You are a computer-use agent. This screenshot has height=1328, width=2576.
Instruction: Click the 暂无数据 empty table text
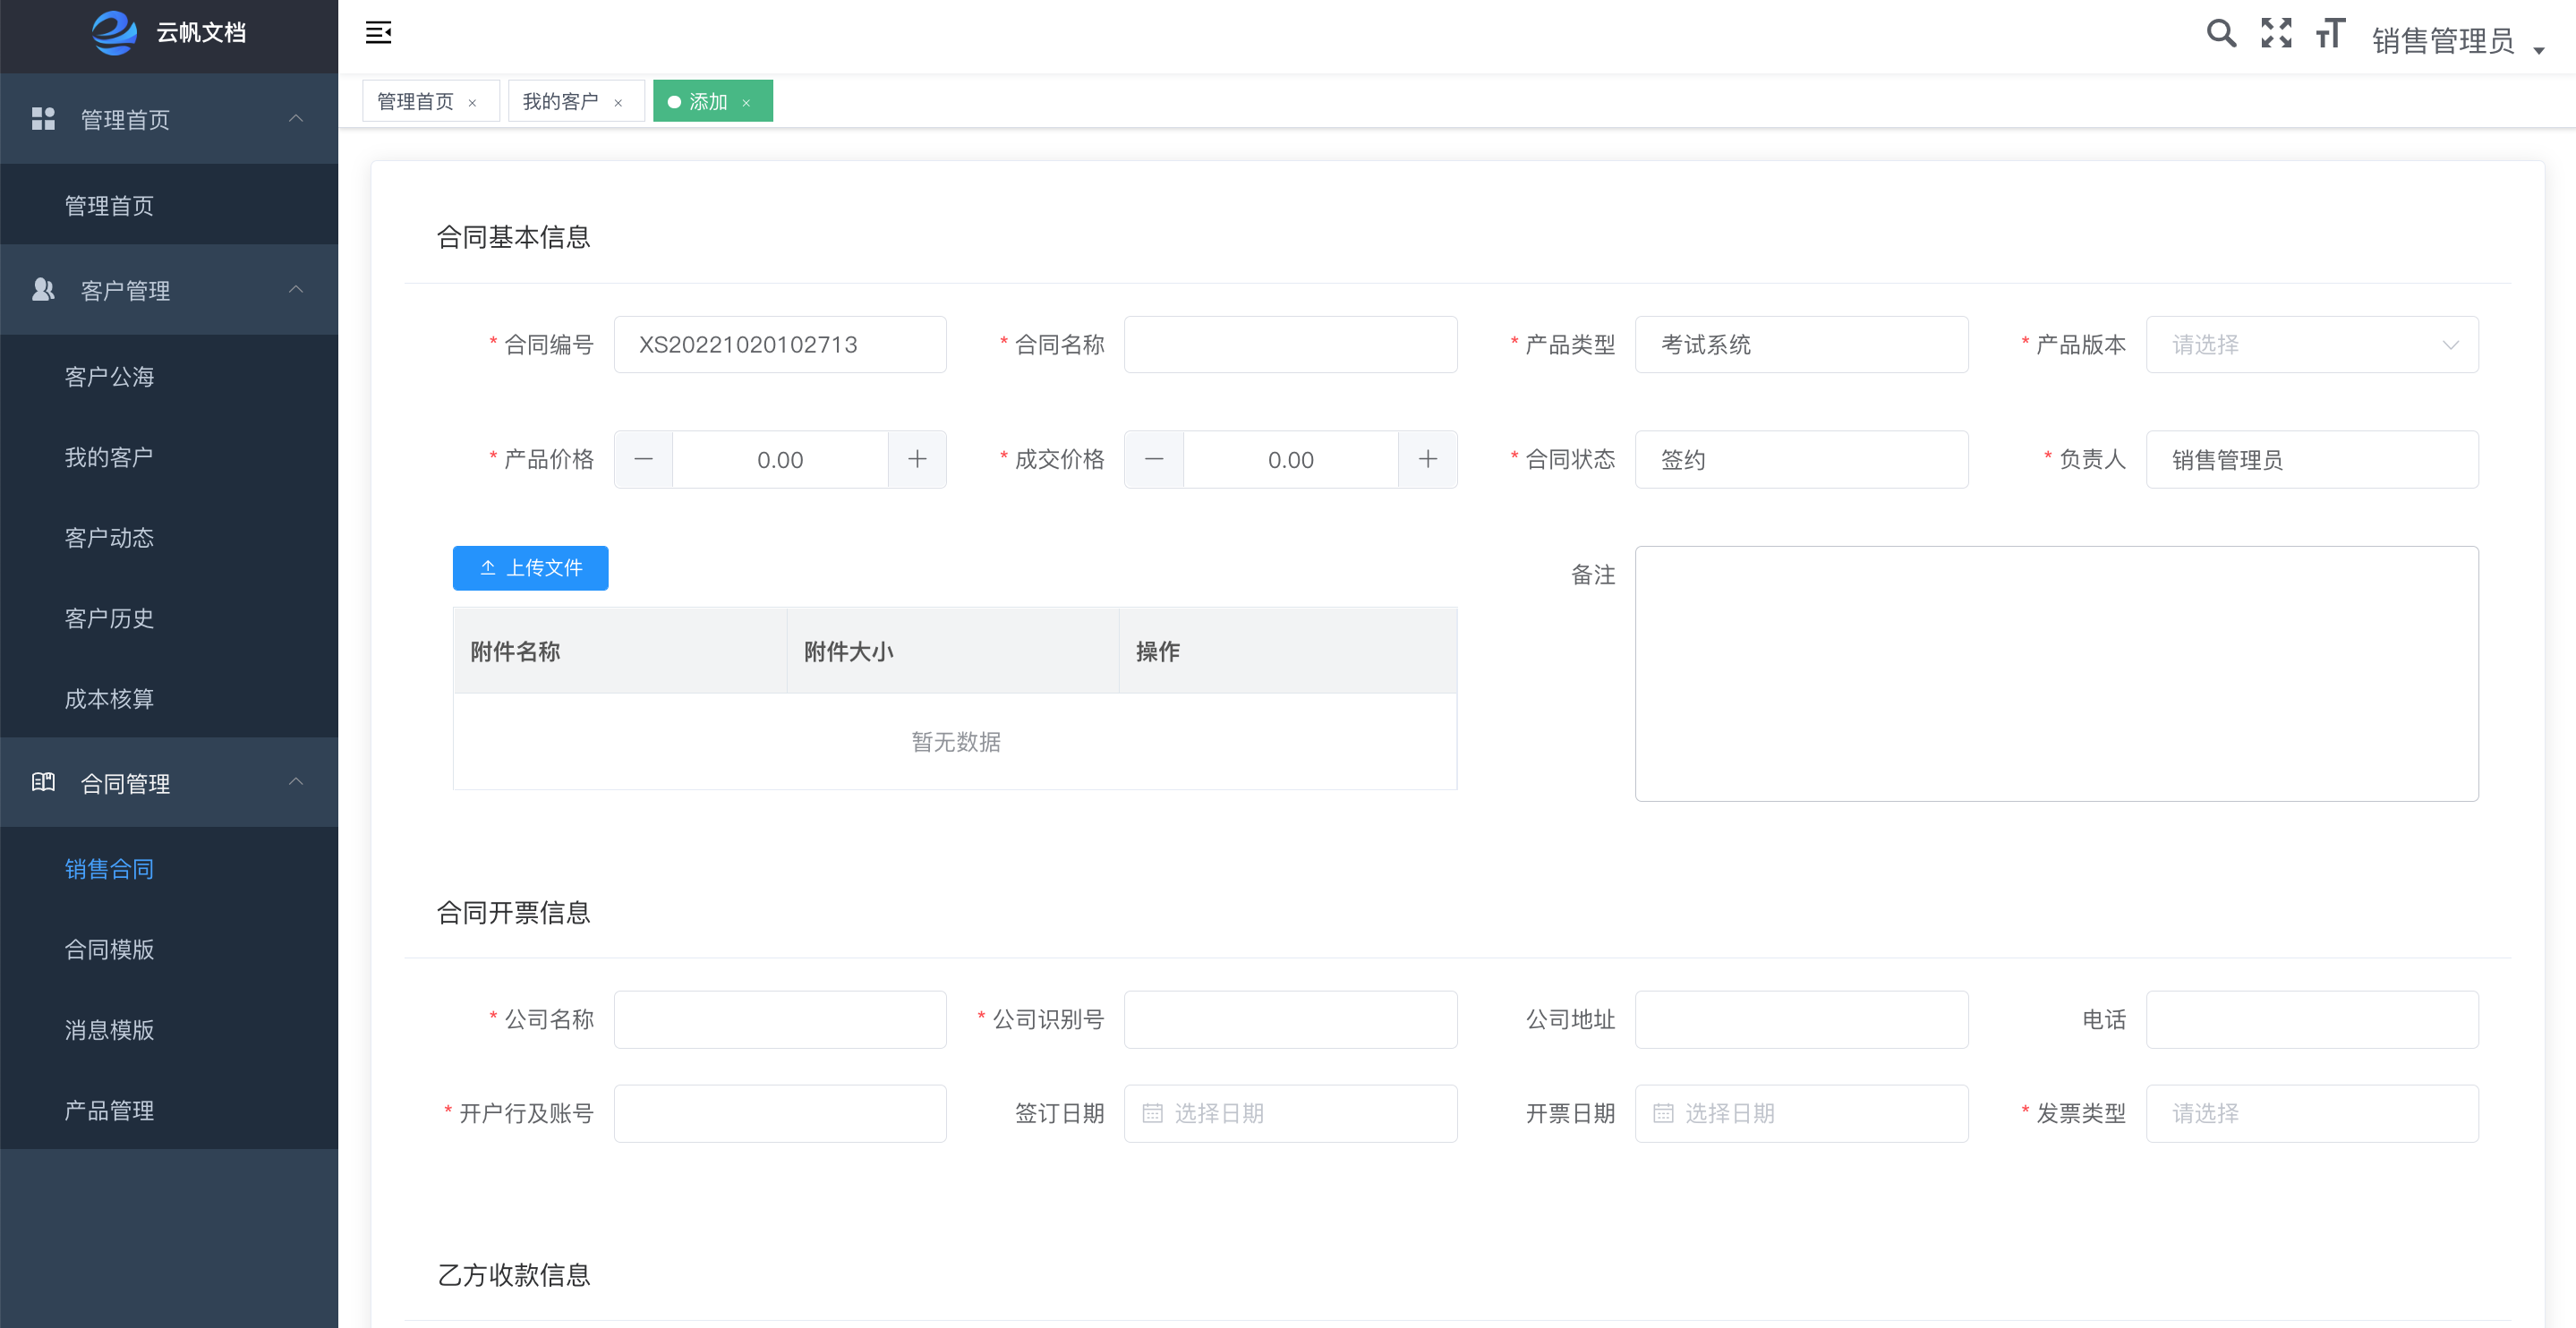pos(956,742)
